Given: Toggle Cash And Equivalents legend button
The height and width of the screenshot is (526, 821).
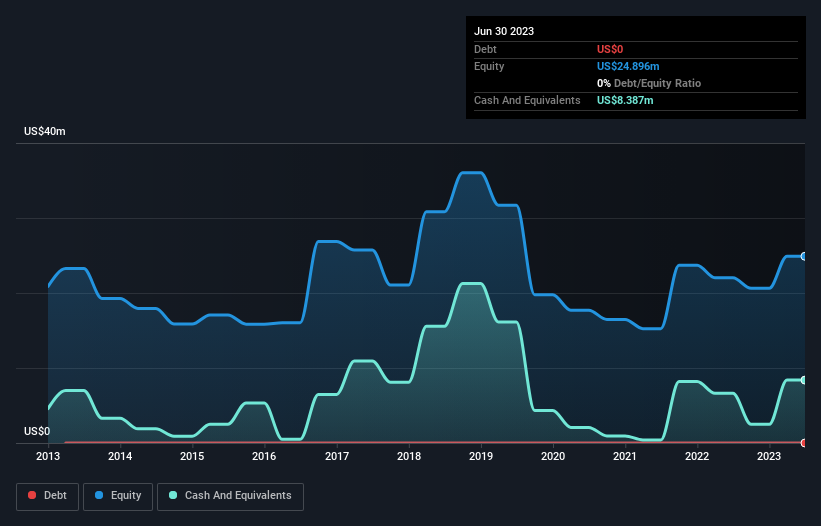Looking at the screenshot, I should pyautogui.click(x=230, y=496).
